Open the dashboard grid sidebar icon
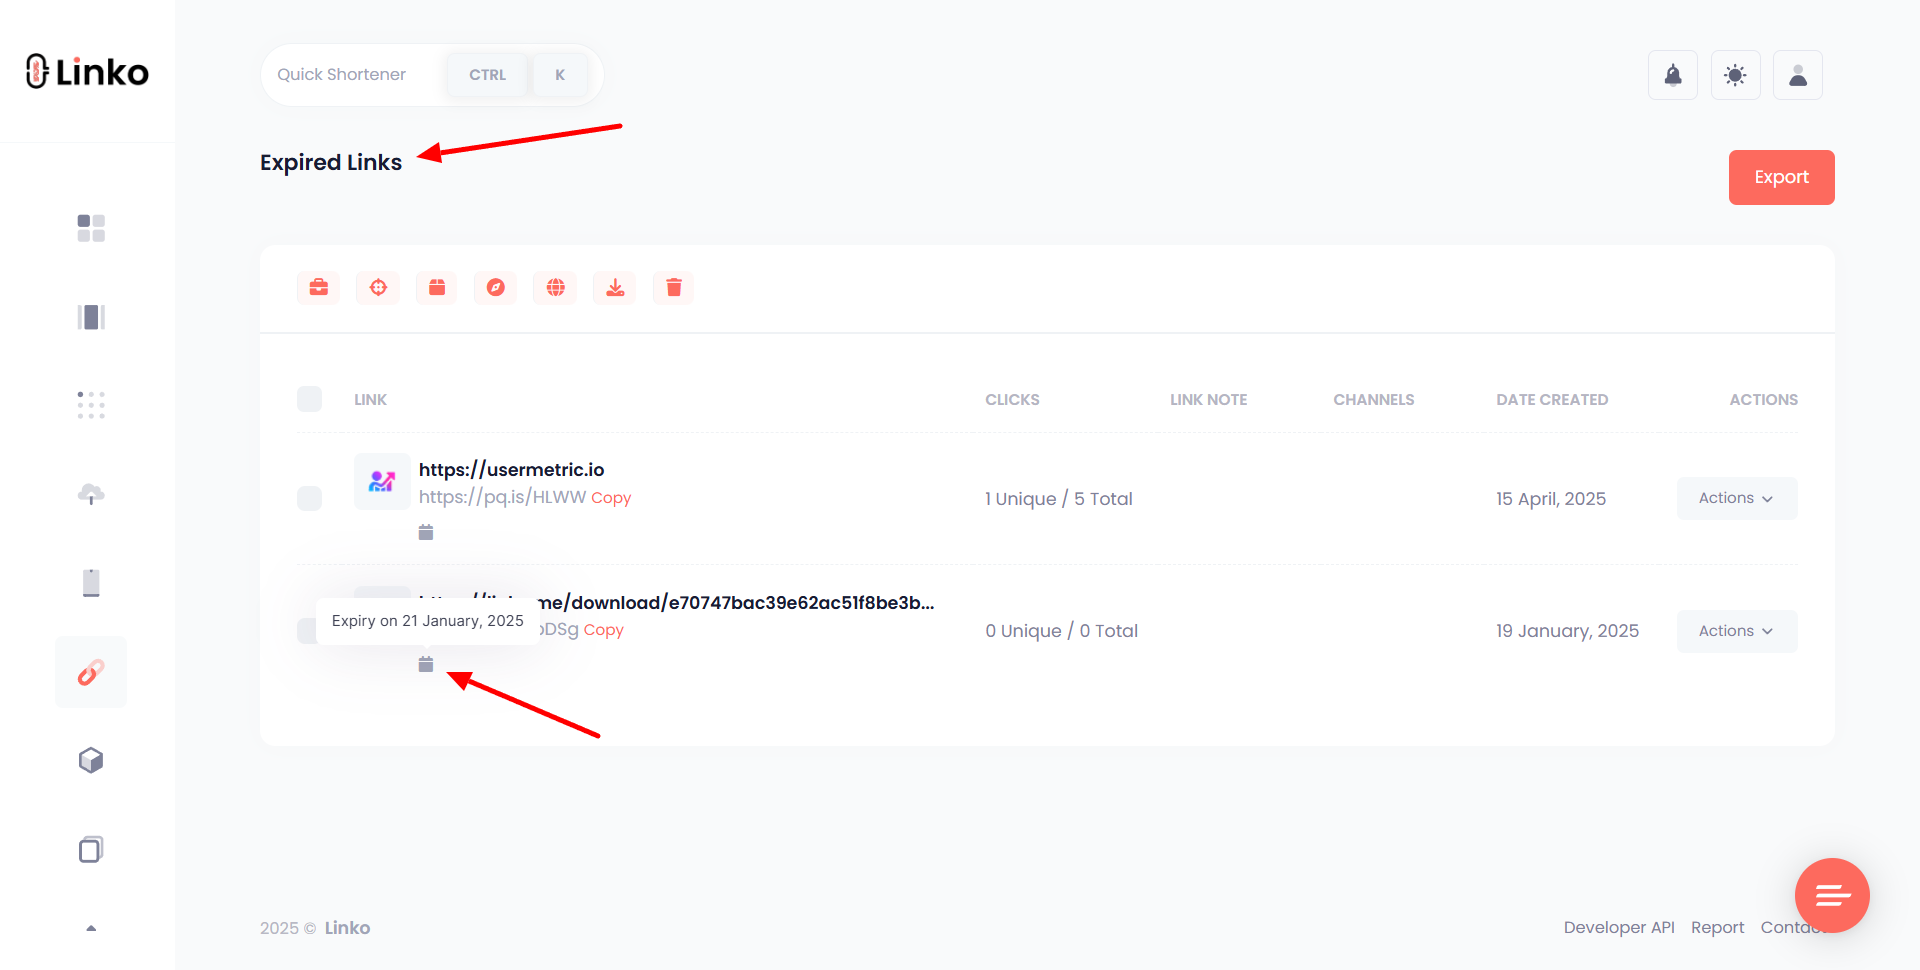Viewport: 1920px width, 970px height. (91, 228)
